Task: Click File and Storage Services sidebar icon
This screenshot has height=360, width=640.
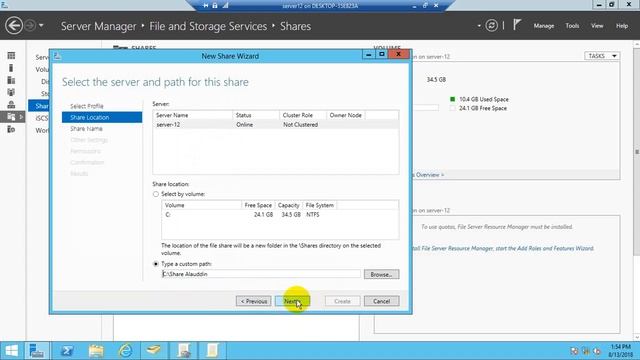Action: pyautogui.click(x=11, y=117)
